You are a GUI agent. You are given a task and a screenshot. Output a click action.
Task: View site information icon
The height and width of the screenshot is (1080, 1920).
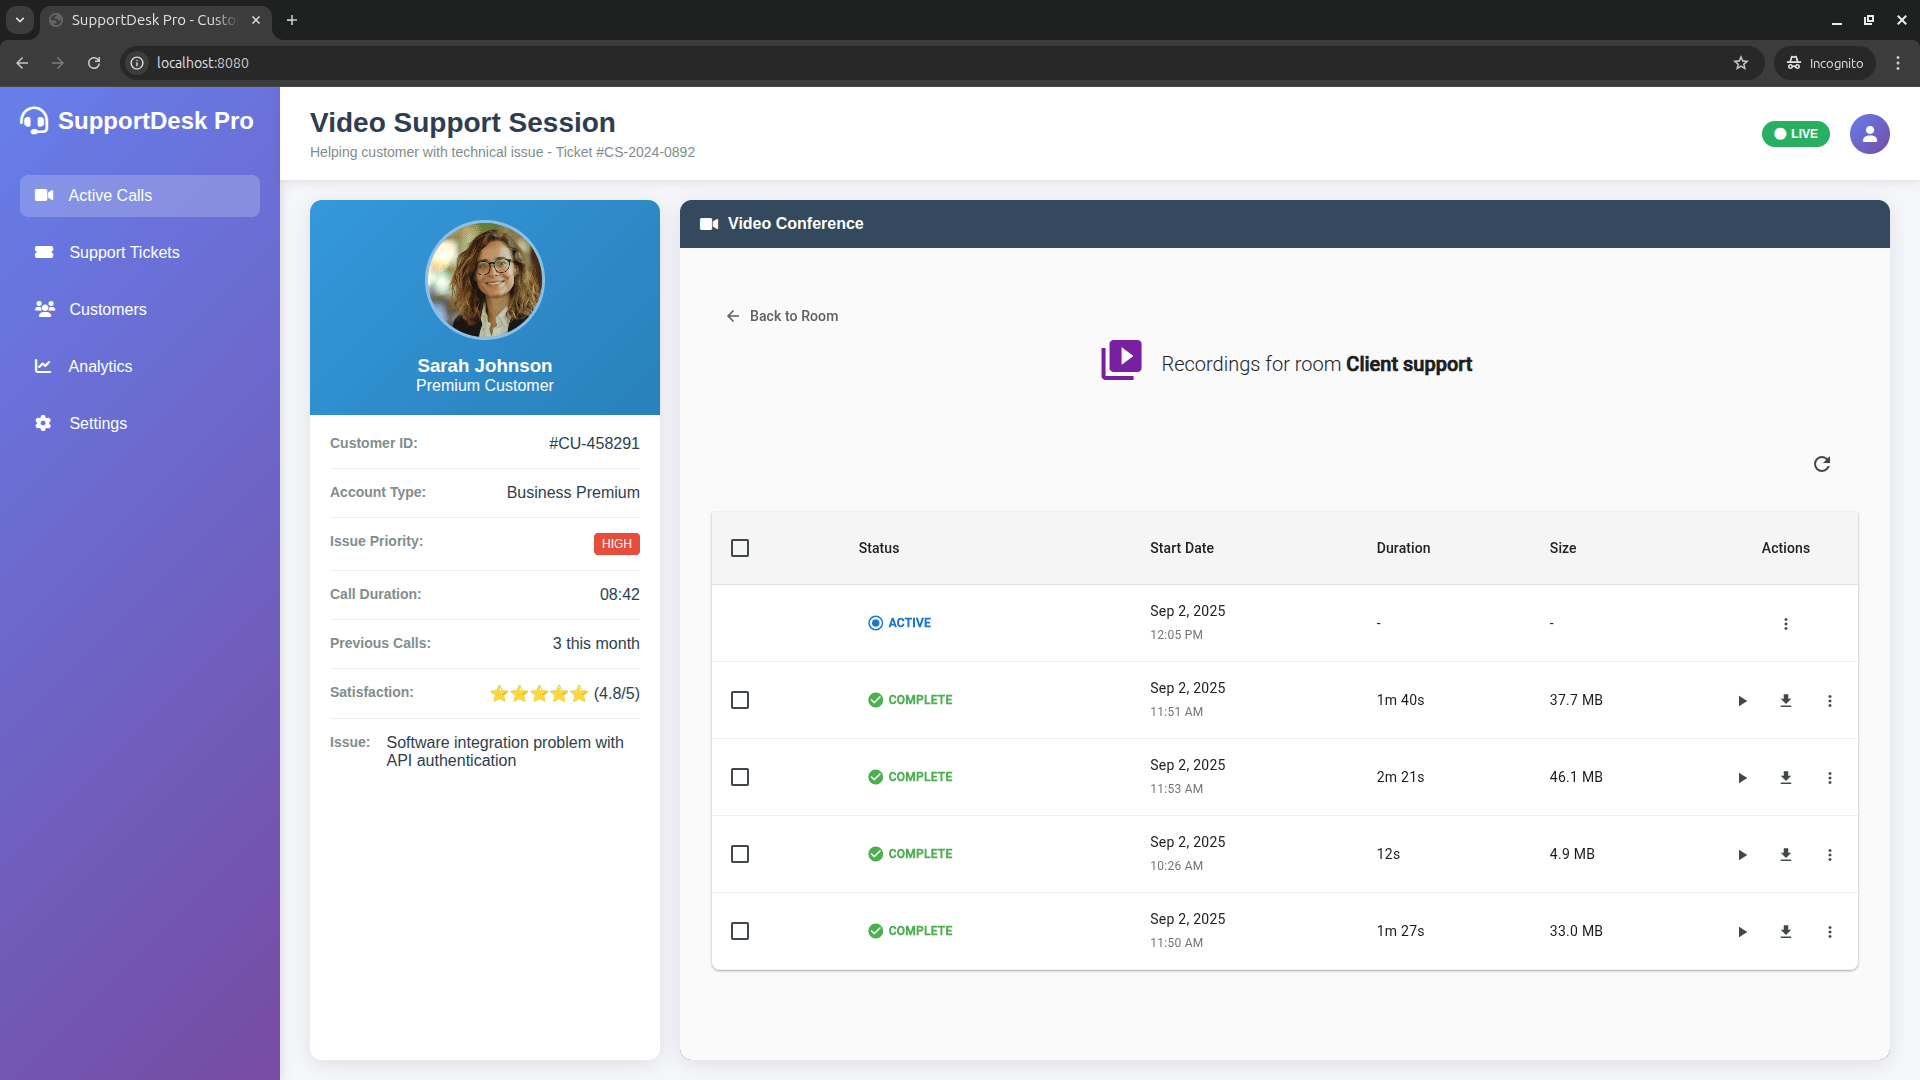coord(137,63)
